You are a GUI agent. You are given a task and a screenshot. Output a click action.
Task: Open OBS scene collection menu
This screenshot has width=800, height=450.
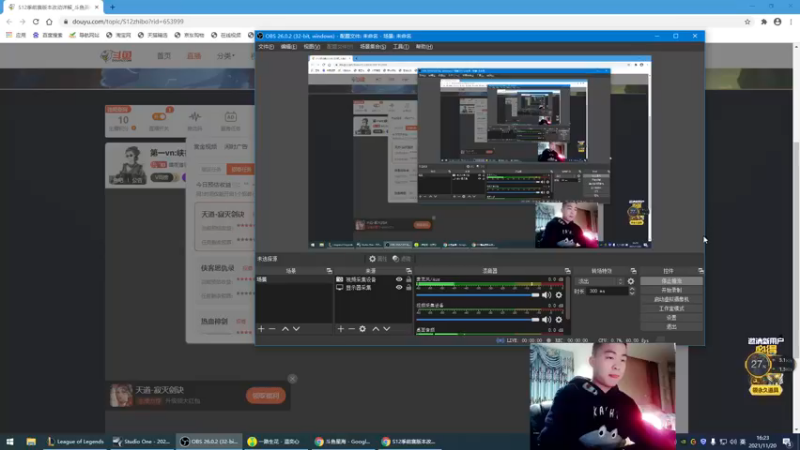click(373, 46)
